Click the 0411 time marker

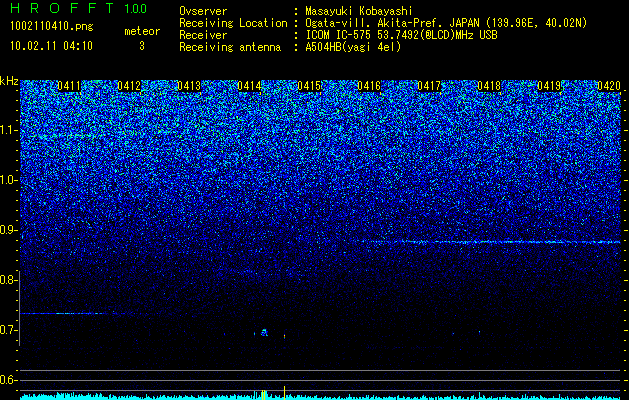pyautogui.click(x=69, y=86)
